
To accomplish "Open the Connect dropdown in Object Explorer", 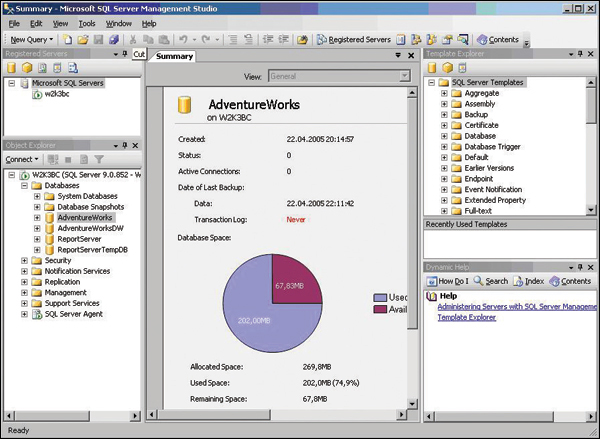I will (x=22, y=159).
